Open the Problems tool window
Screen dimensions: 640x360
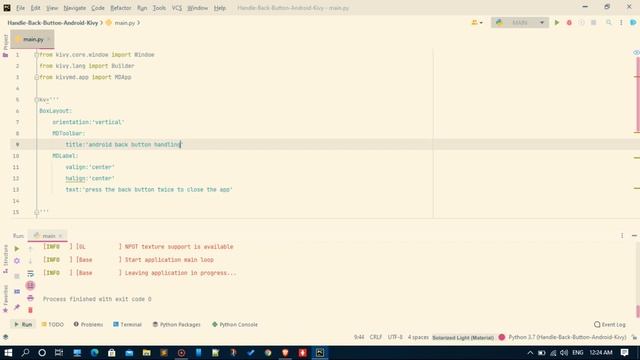(x=88, y=324)
